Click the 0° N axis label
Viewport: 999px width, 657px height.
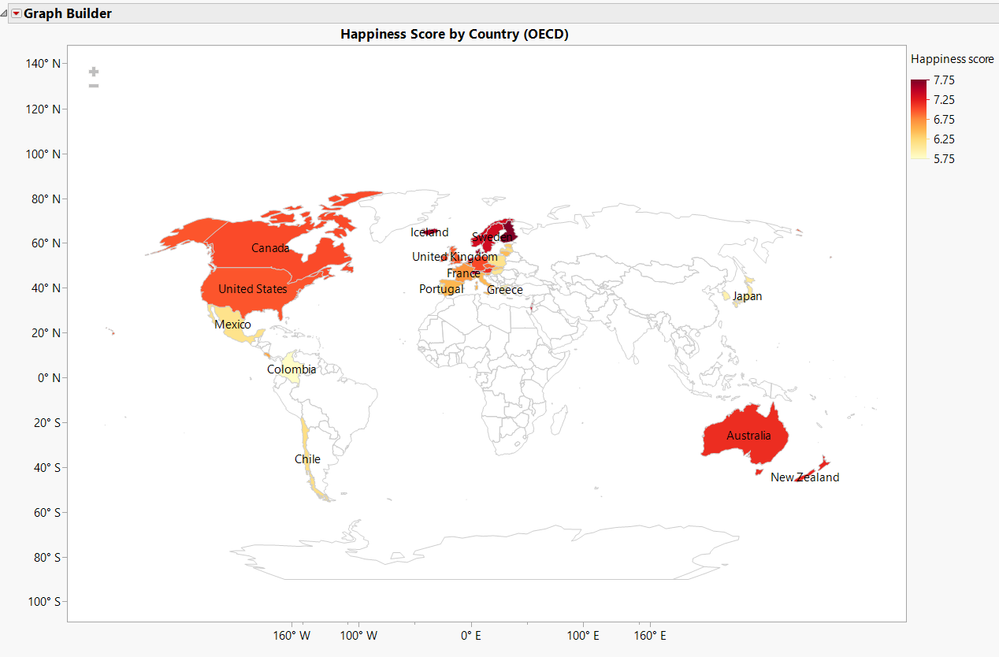pyautogui.click(x=49, y=378)
